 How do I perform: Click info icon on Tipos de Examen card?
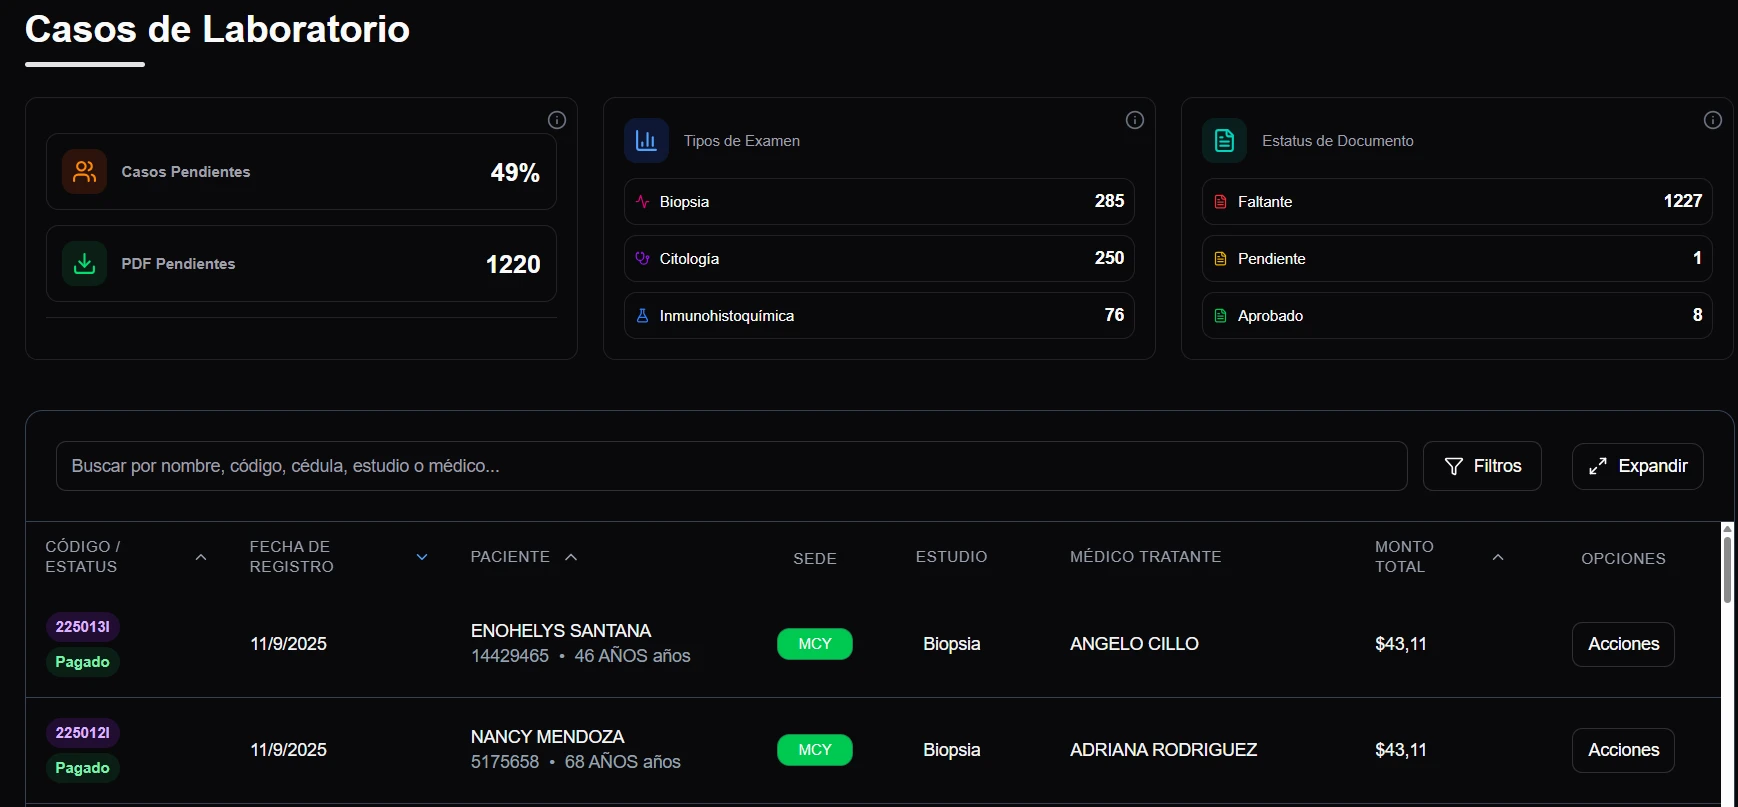coord(1135,120)
